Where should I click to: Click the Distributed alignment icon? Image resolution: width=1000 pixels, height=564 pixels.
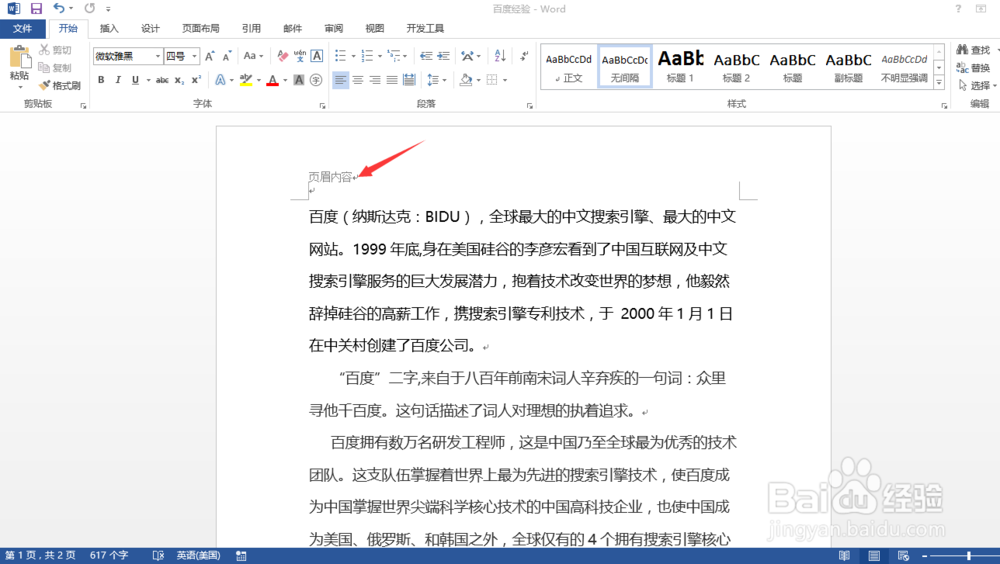point(409,80)
